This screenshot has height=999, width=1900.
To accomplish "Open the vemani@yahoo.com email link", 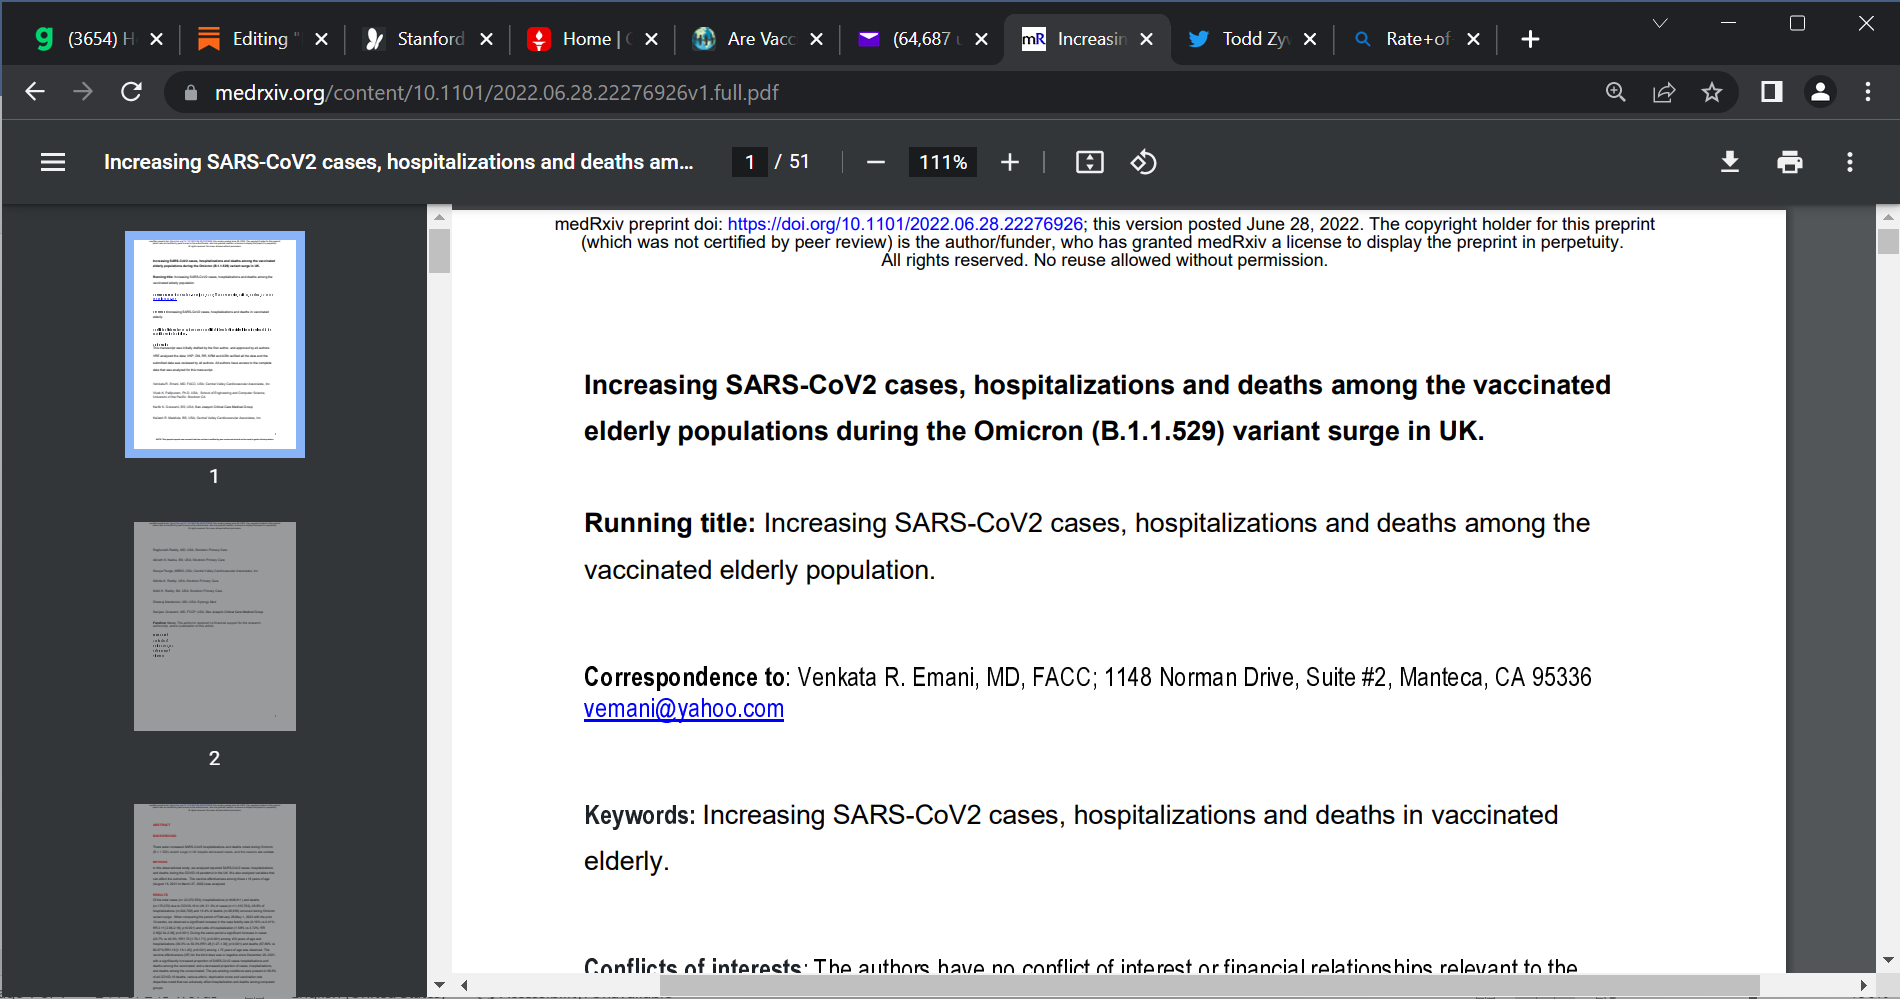I will pos(684,709).
